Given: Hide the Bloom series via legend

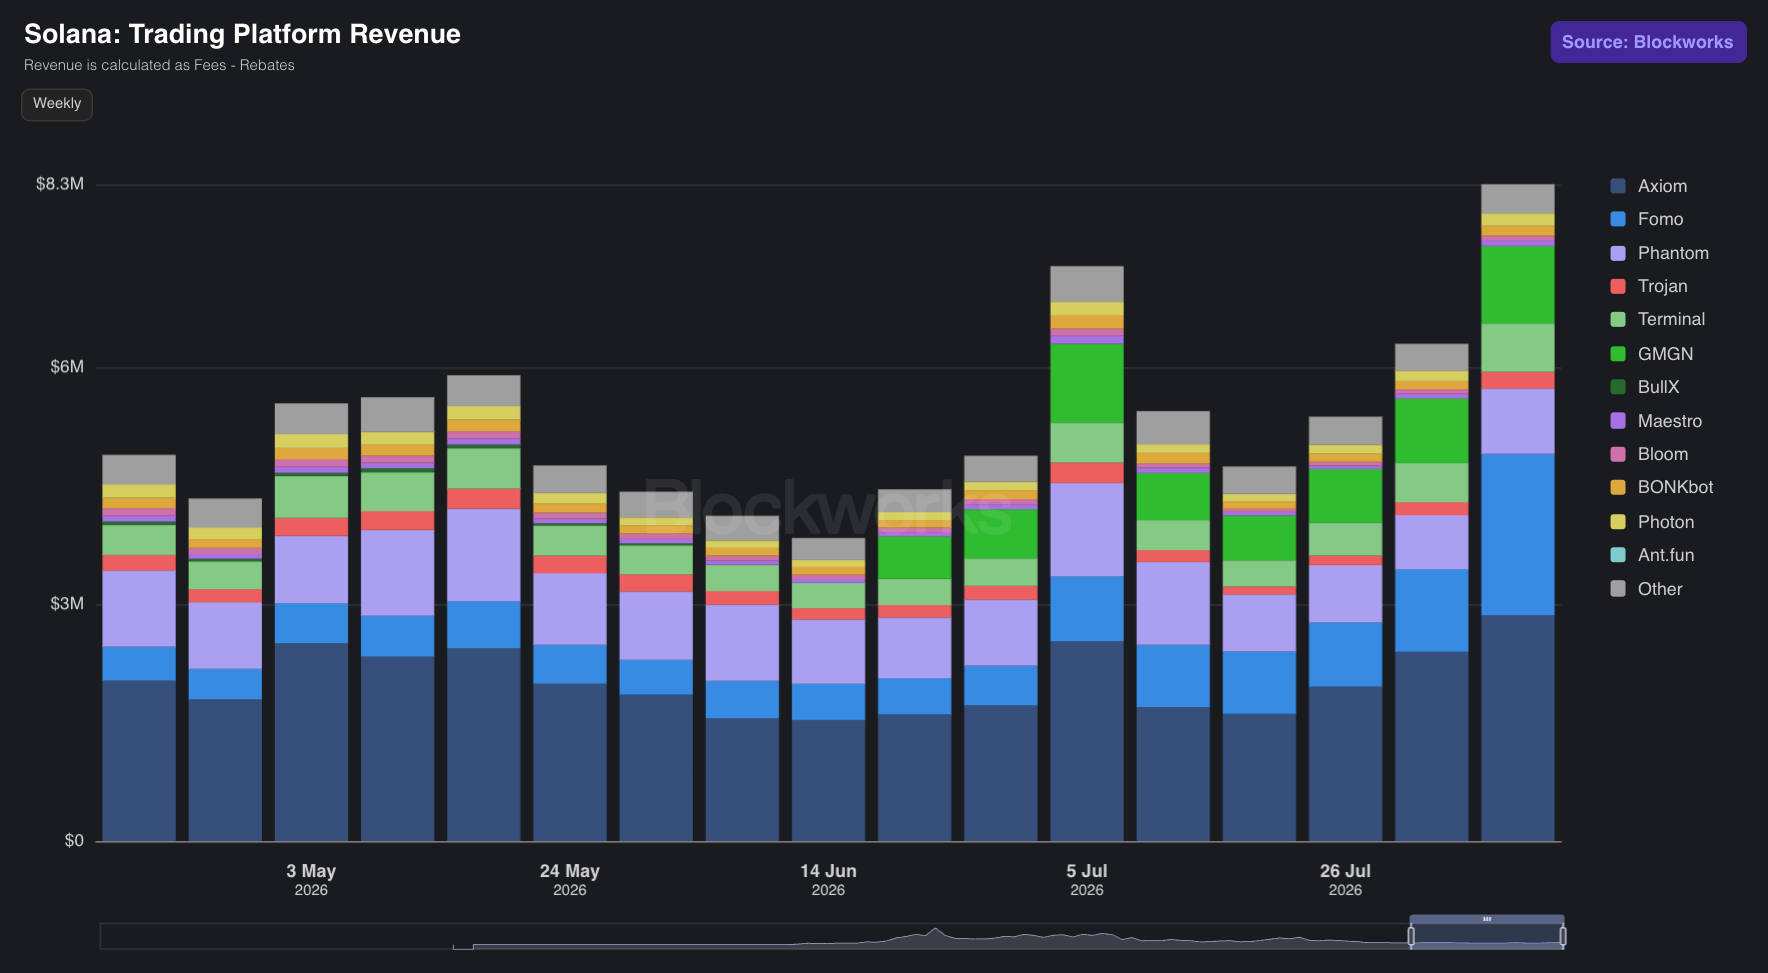Looking at the screenshot, I should pos(1650,454).
